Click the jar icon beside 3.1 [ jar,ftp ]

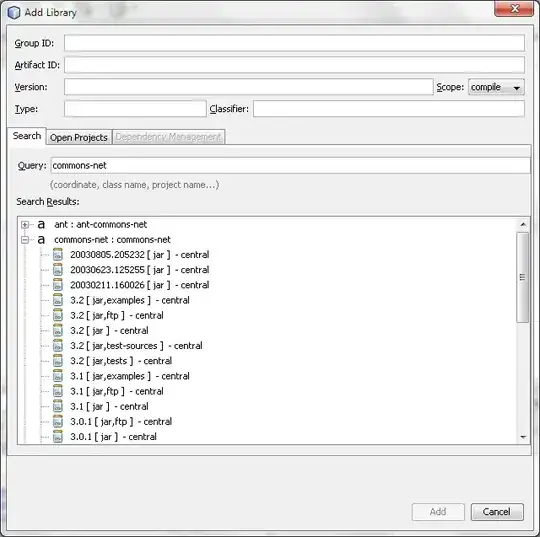click(x=58, y=391)
